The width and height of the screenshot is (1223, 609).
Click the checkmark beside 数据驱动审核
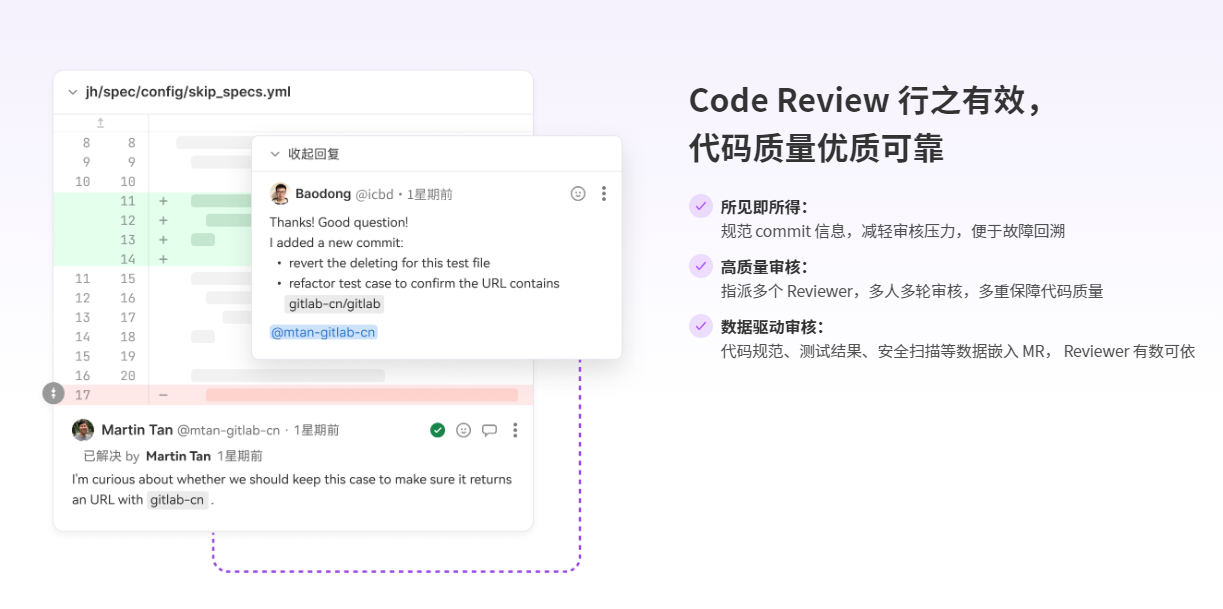point(701,326)
